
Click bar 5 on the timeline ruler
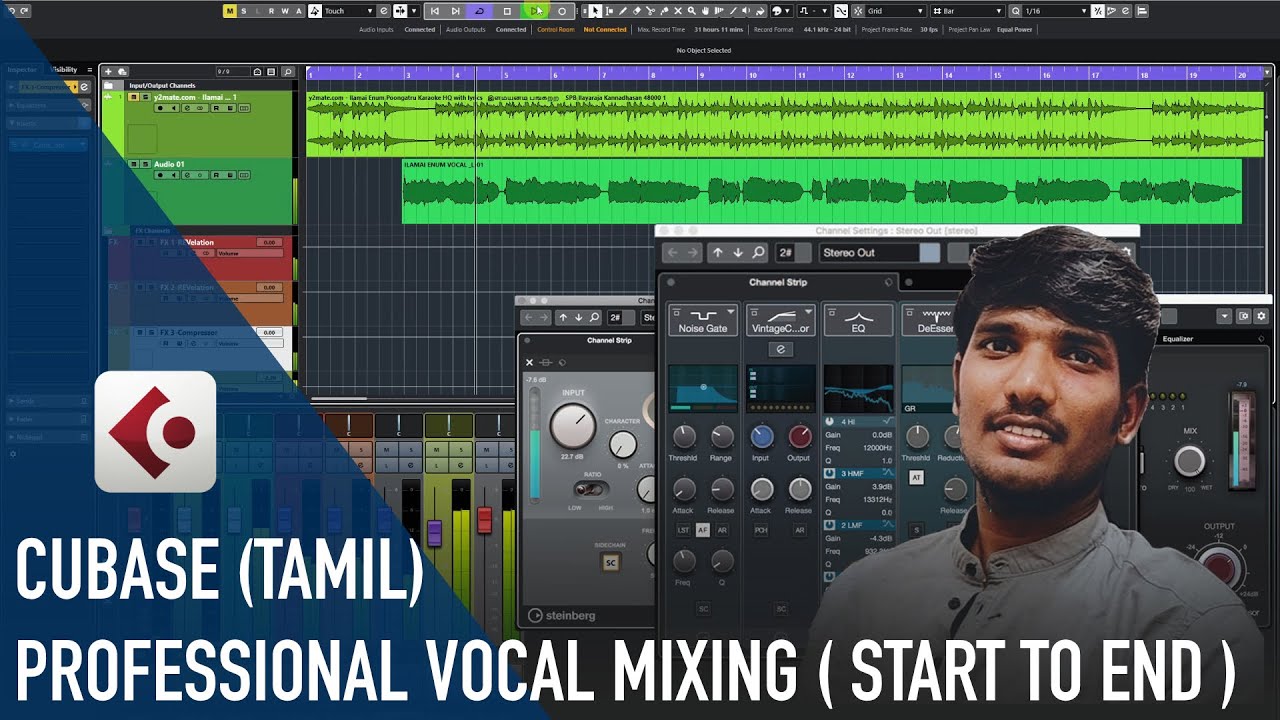click(508, 73)
